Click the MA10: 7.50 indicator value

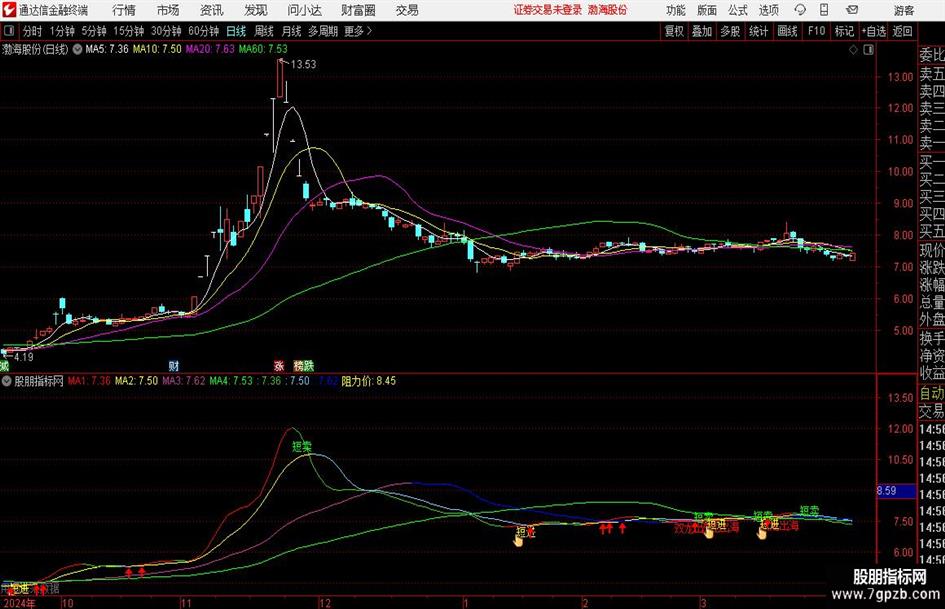tap(157, 49)
